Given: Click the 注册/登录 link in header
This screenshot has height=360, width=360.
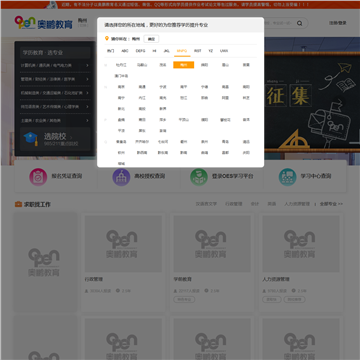Looking at the screenshot, I should 337,23.
